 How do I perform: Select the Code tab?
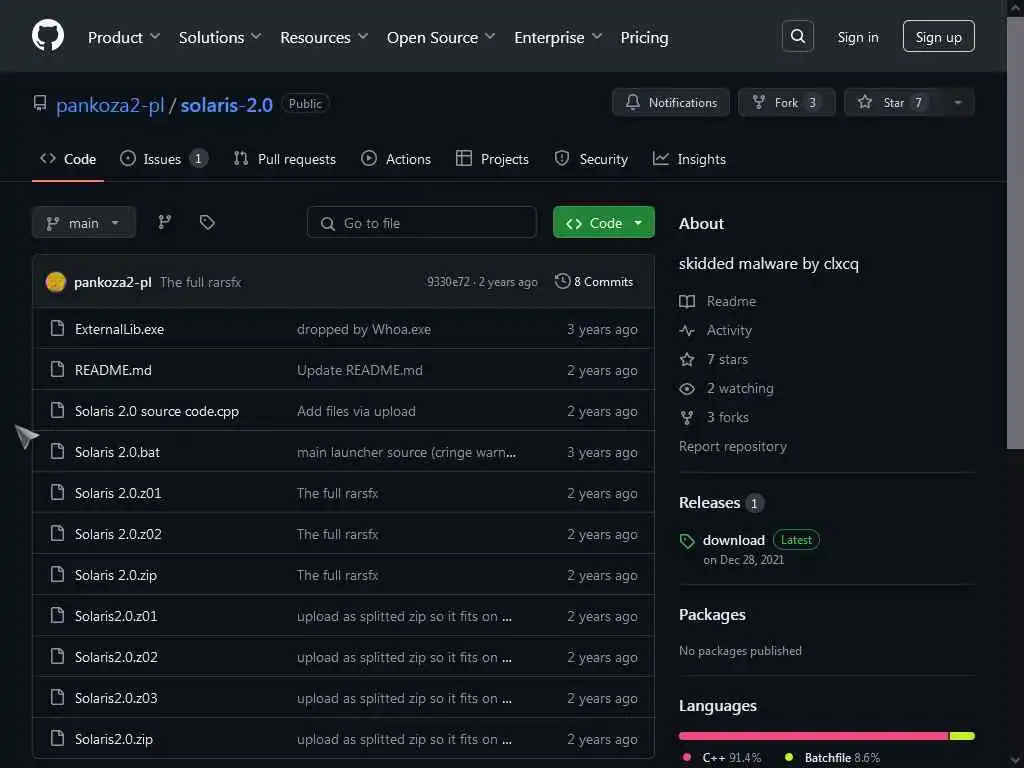(x=68, y=159)
